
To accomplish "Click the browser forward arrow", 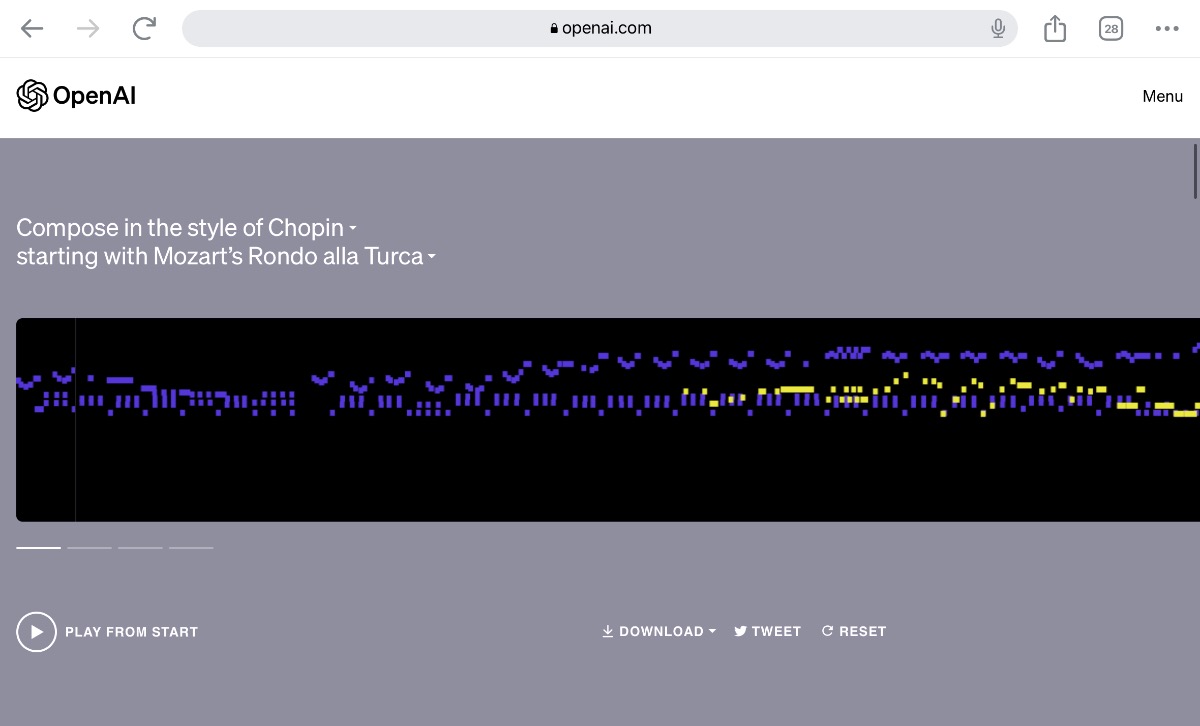I will coord(88,28).
